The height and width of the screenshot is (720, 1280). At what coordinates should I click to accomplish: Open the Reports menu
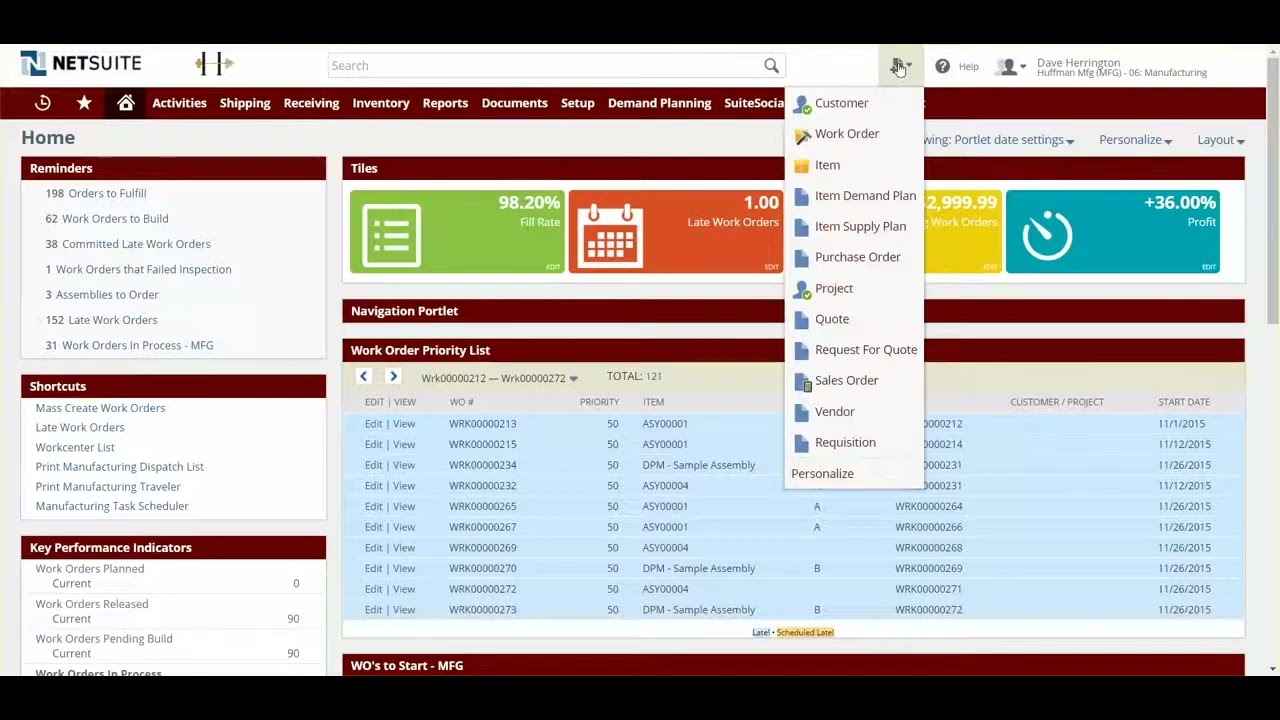tap(445, 103)
